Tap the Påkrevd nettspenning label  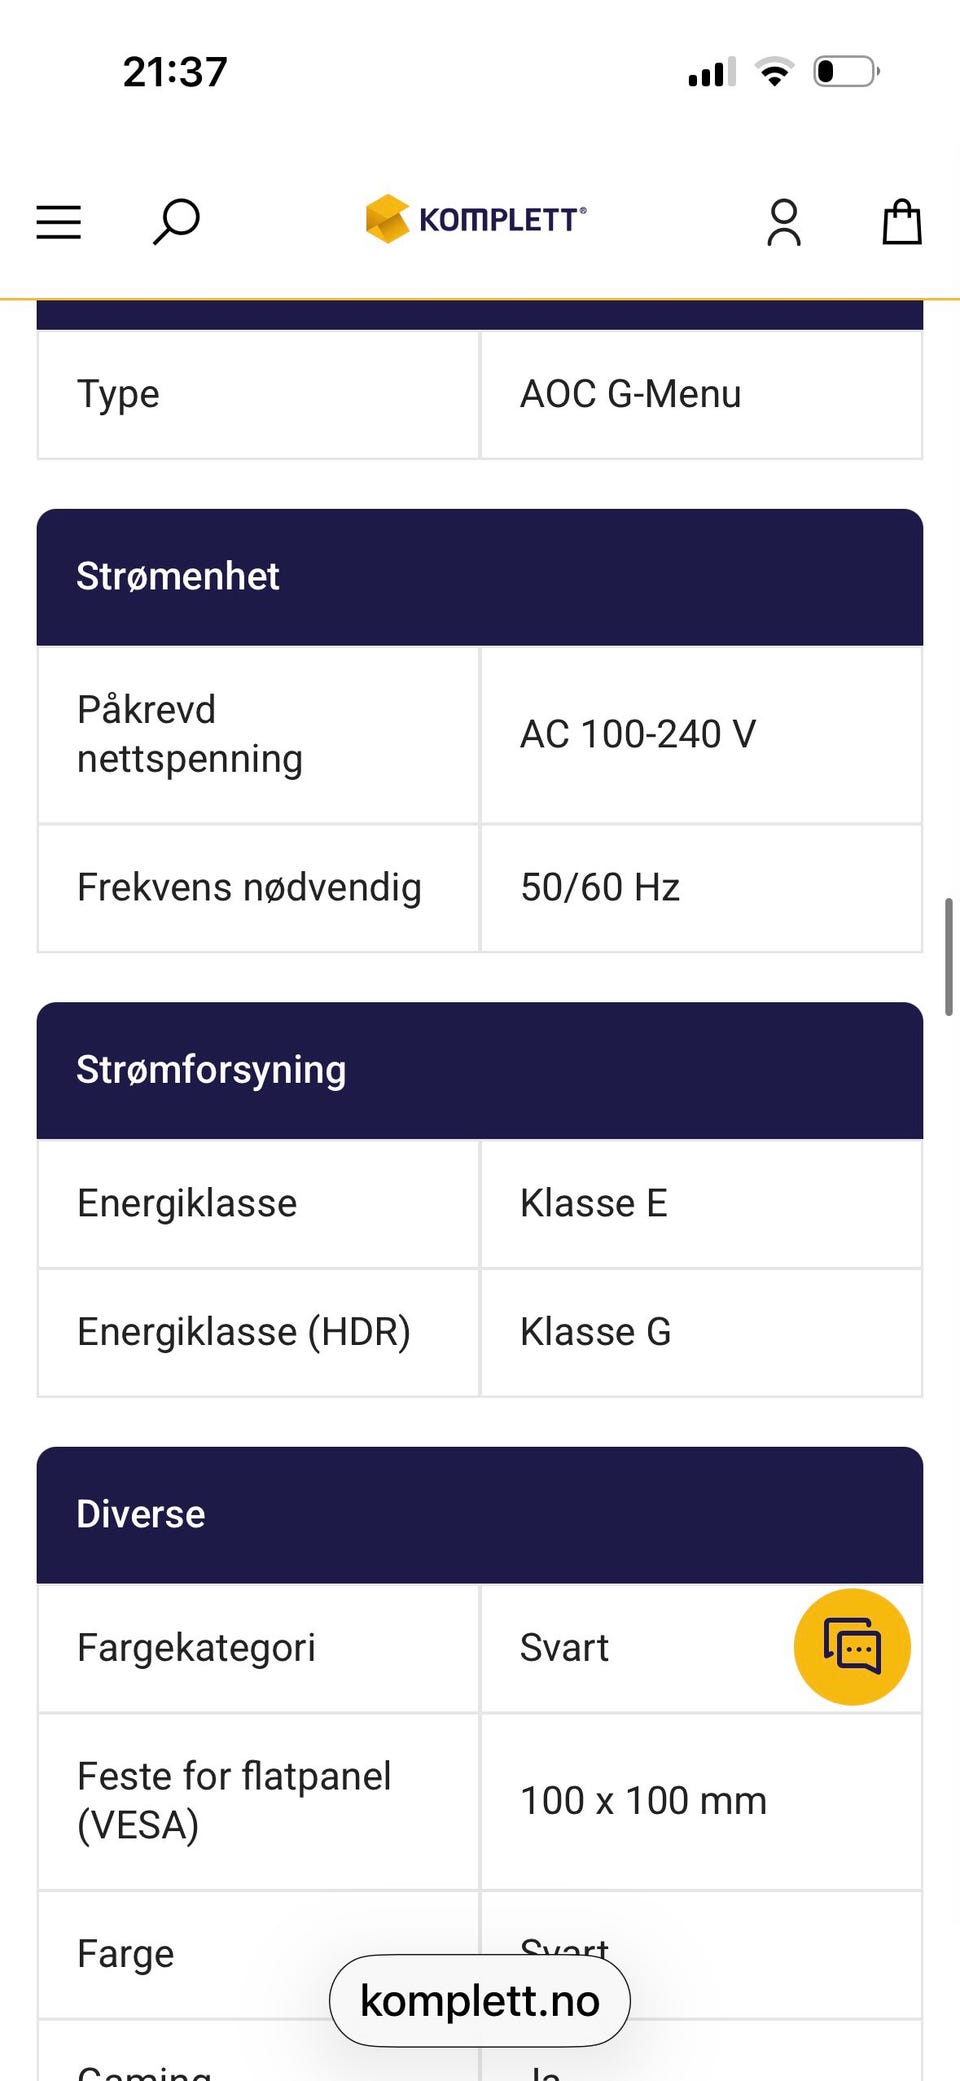click(190, 734)
